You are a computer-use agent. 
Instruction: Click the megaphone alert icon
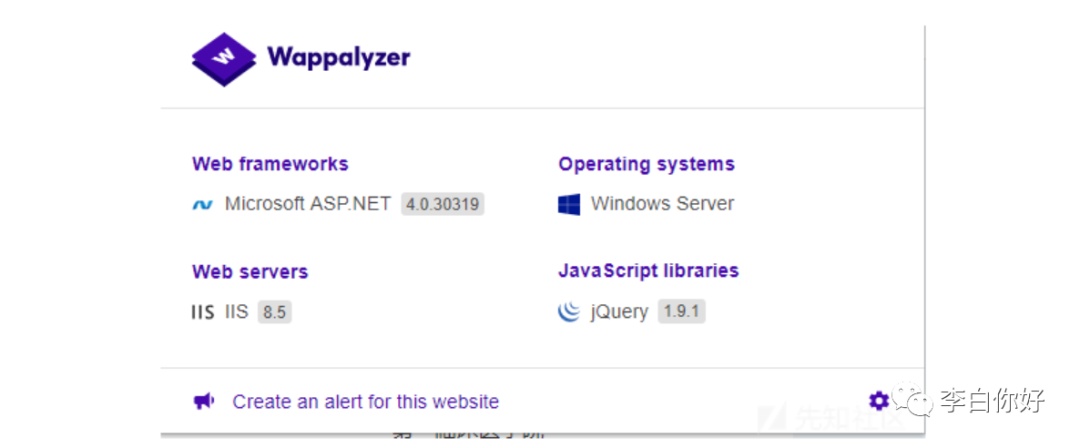[203, 401]
